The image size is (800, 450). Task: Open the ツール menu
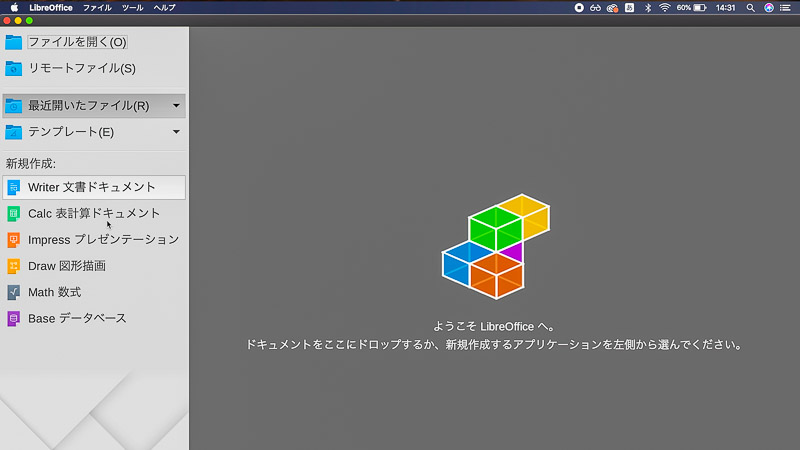pos(132,8)
